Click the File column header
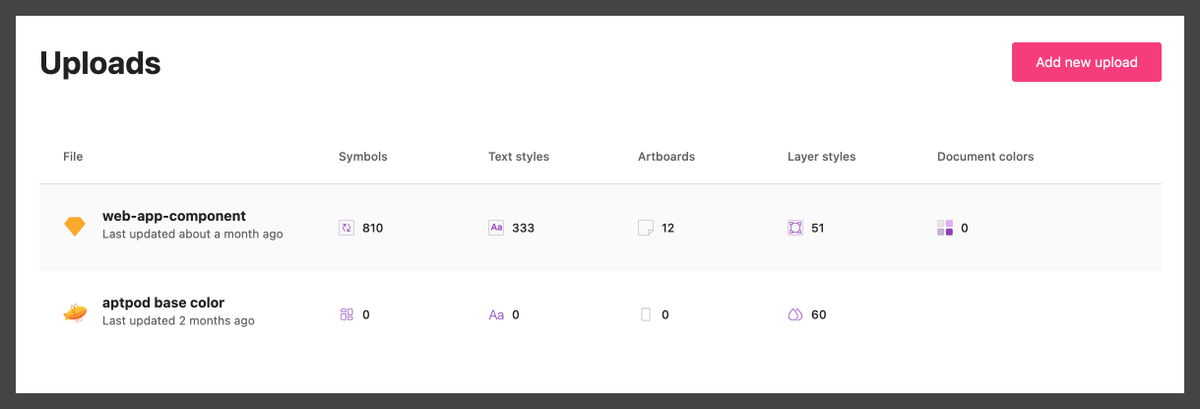The image size is (1200, 409). click(73, 157)
